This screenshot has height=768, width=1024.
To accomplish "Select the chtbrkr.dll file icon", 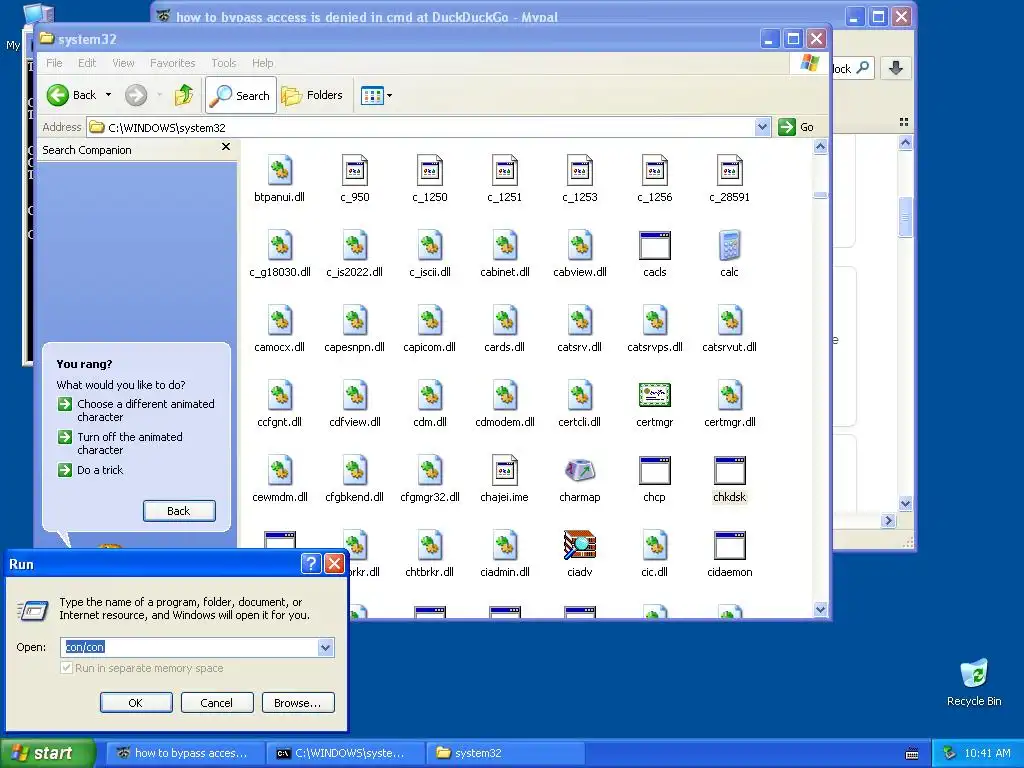I will [430, 545].
